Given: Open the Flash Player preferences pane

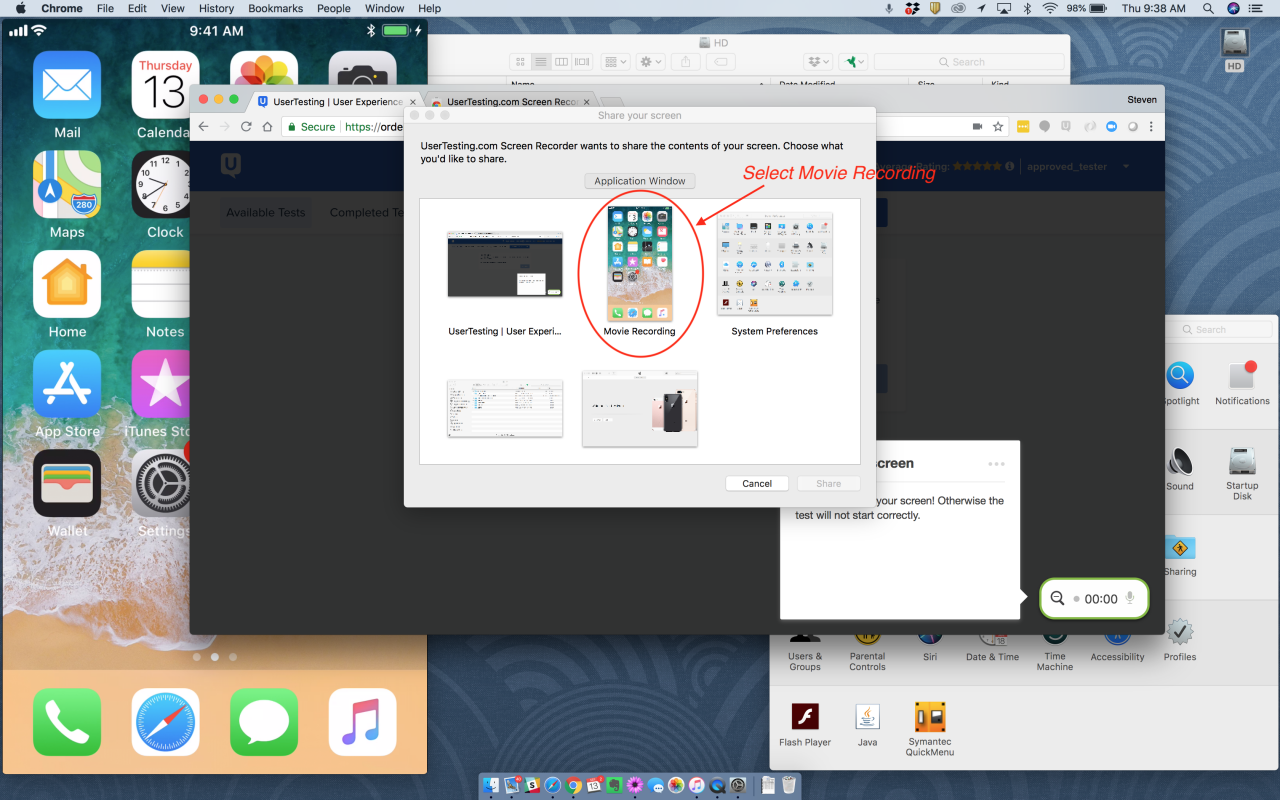Looking at the screenshot, I should (805, 720).
